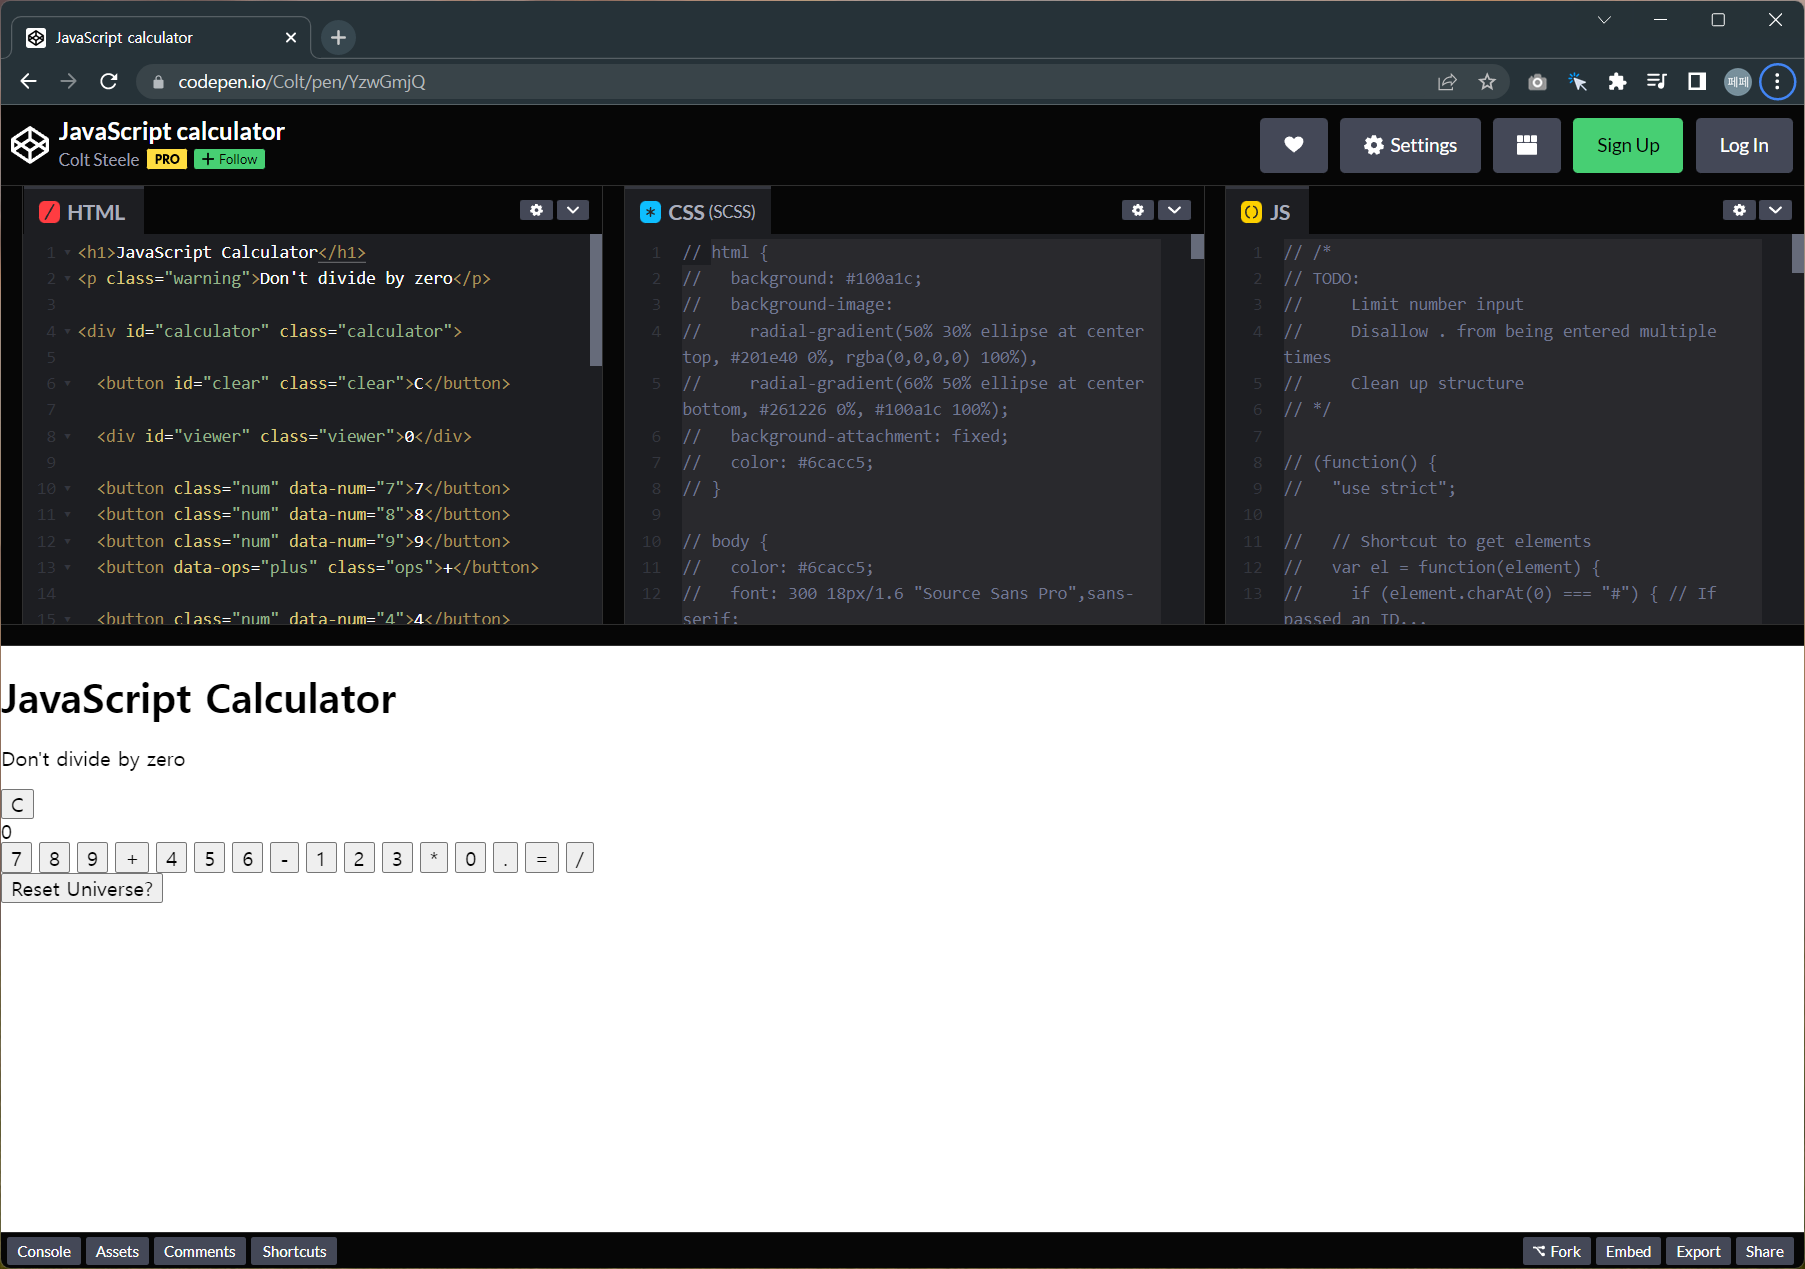Viewport: 1805px width, 1269px height.
Task: Click the Share button
Action: (1764, 1251)
